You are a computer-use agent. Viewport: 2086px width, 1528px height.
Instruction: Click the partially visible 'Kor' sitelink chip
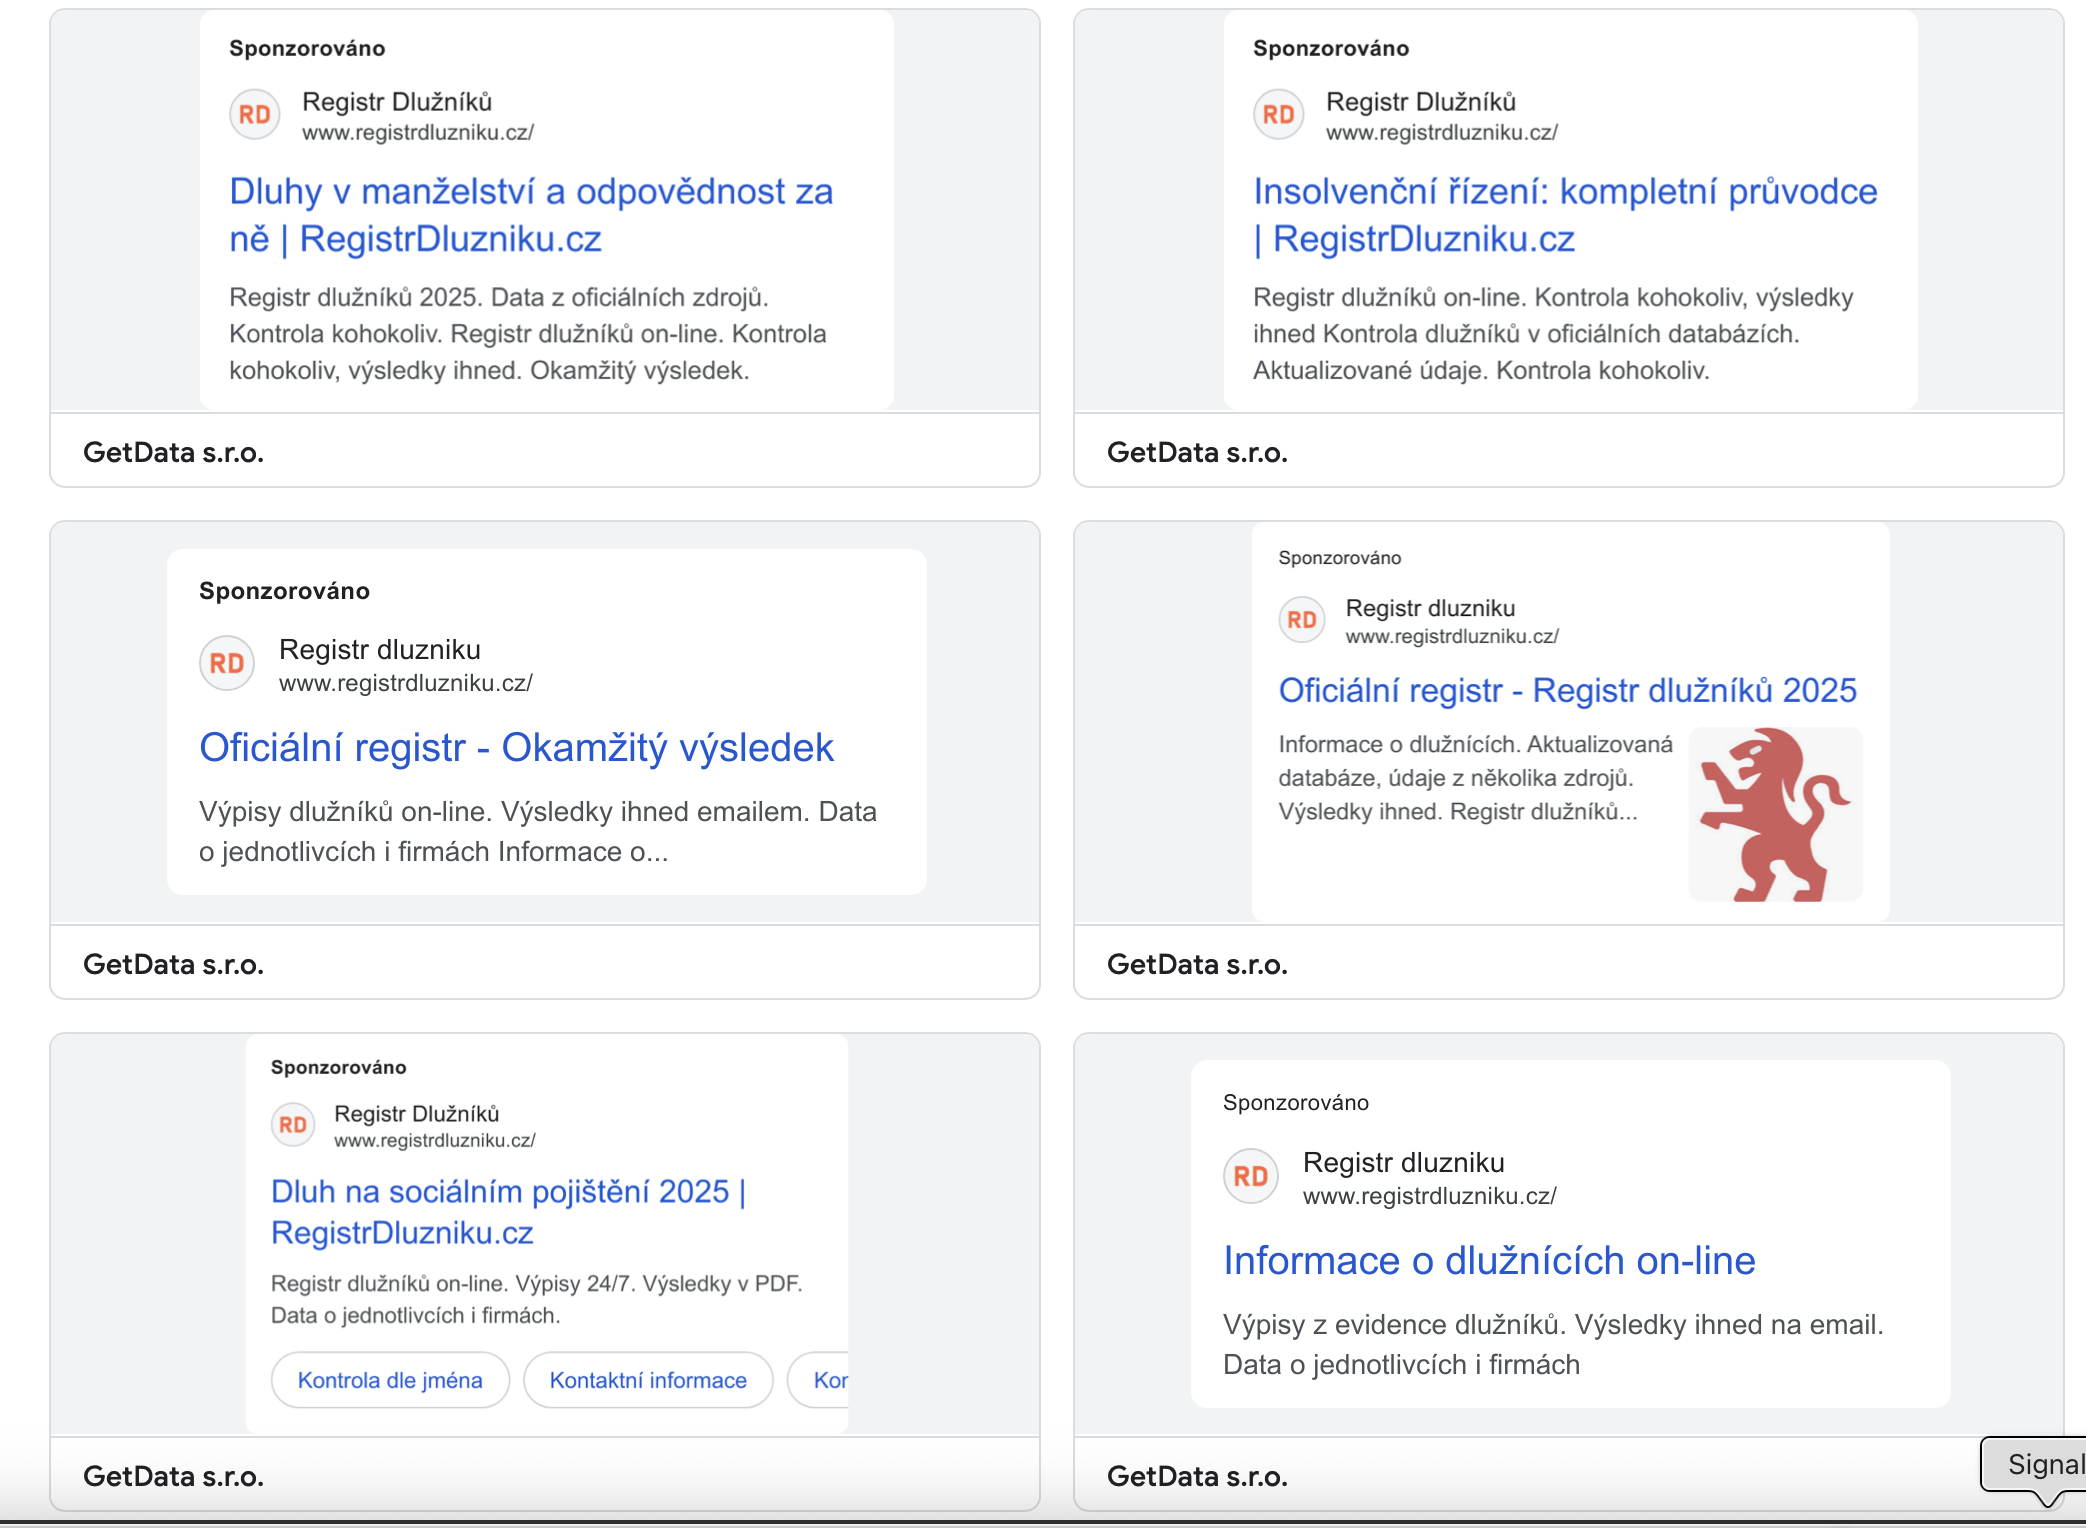click(x=819, y=1380)
